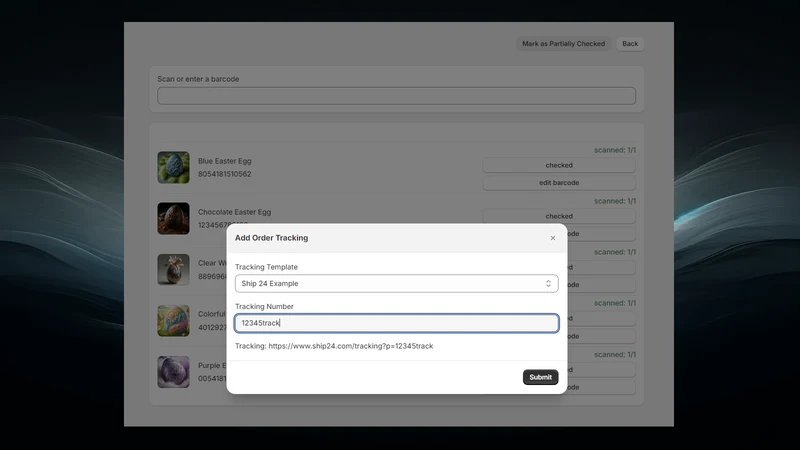Go Back from the scan page
Viewport: 800px width, 450px height.
630,44
